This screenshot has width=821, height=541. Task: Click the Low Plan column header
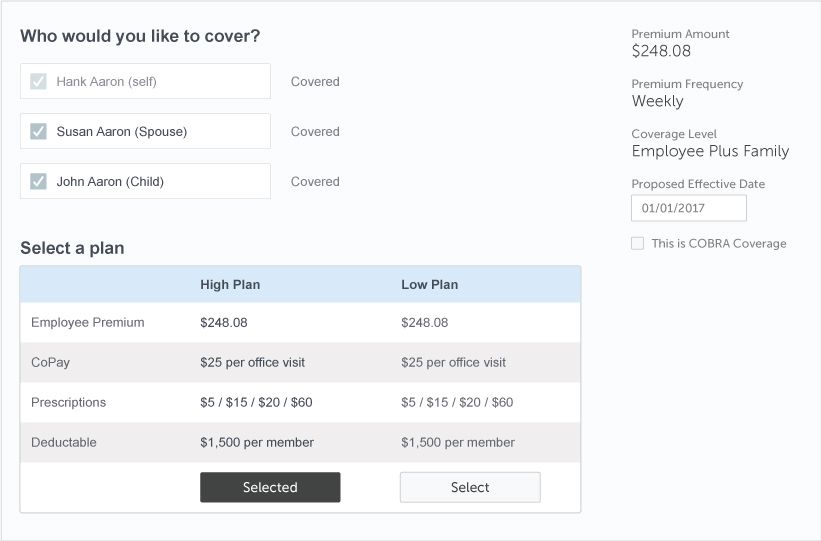point(429,285)
